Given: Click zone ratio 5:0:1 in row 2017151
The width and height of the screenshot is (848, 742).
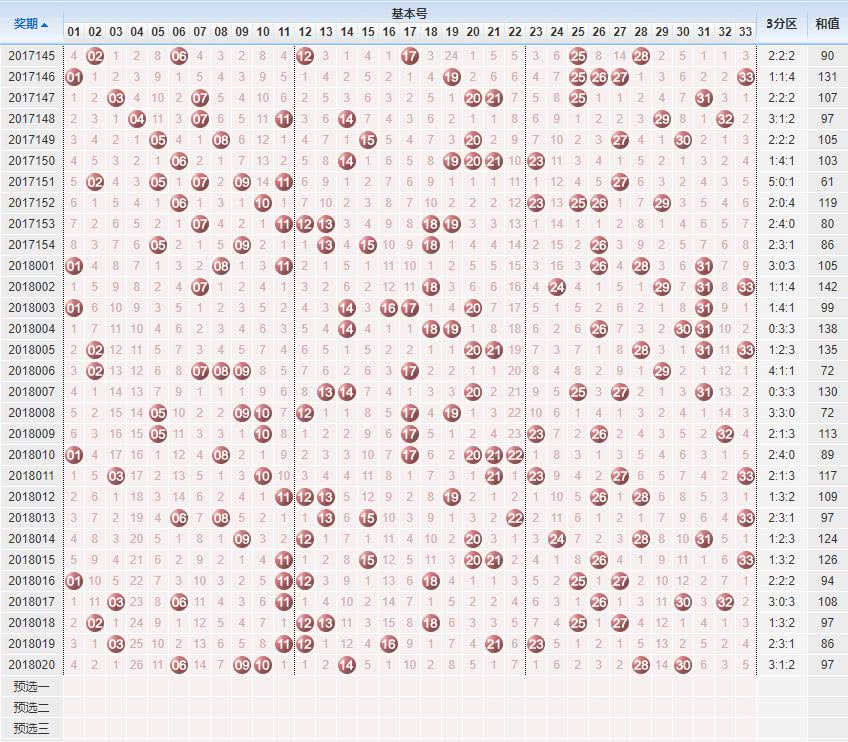Looking at the screenshot, I should click(x=781, y=182).
